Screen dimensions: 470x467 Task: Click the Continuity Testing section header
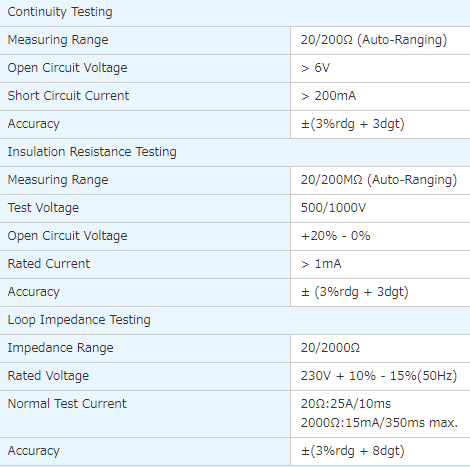pos(60,12)
